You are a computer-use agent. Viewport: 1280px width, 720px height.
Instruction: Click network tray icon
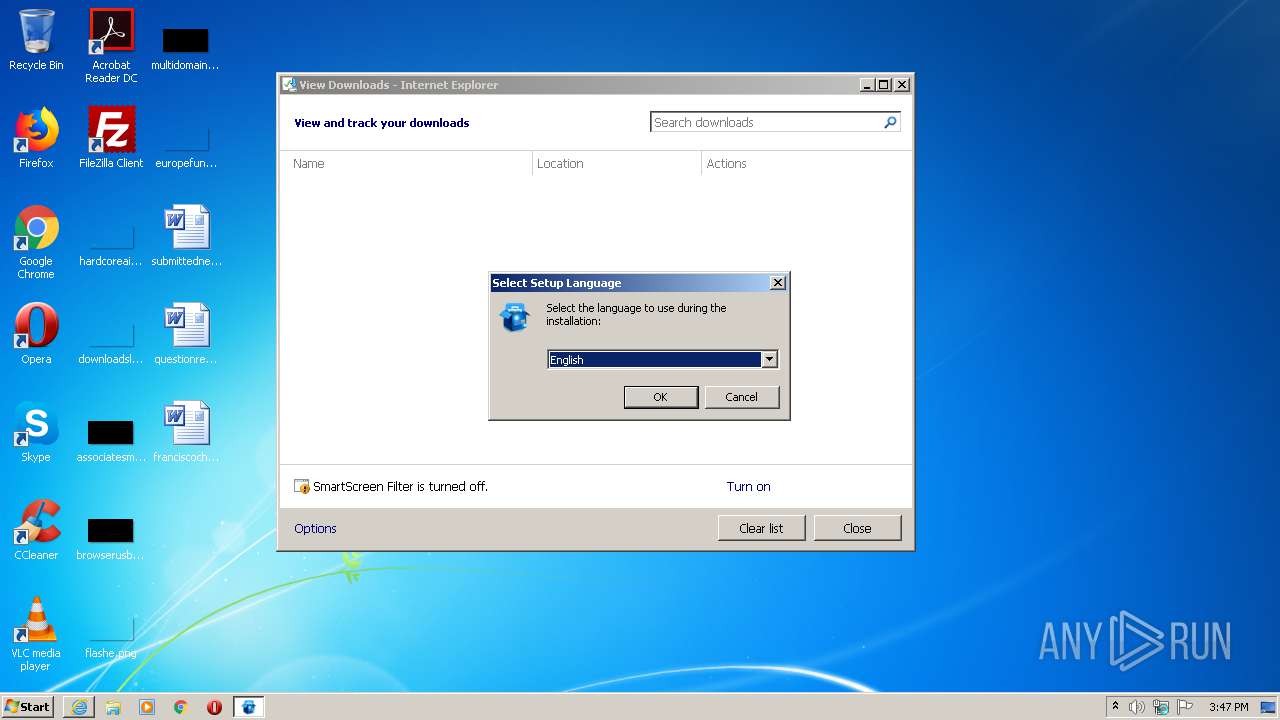(x=1161, y=707)
